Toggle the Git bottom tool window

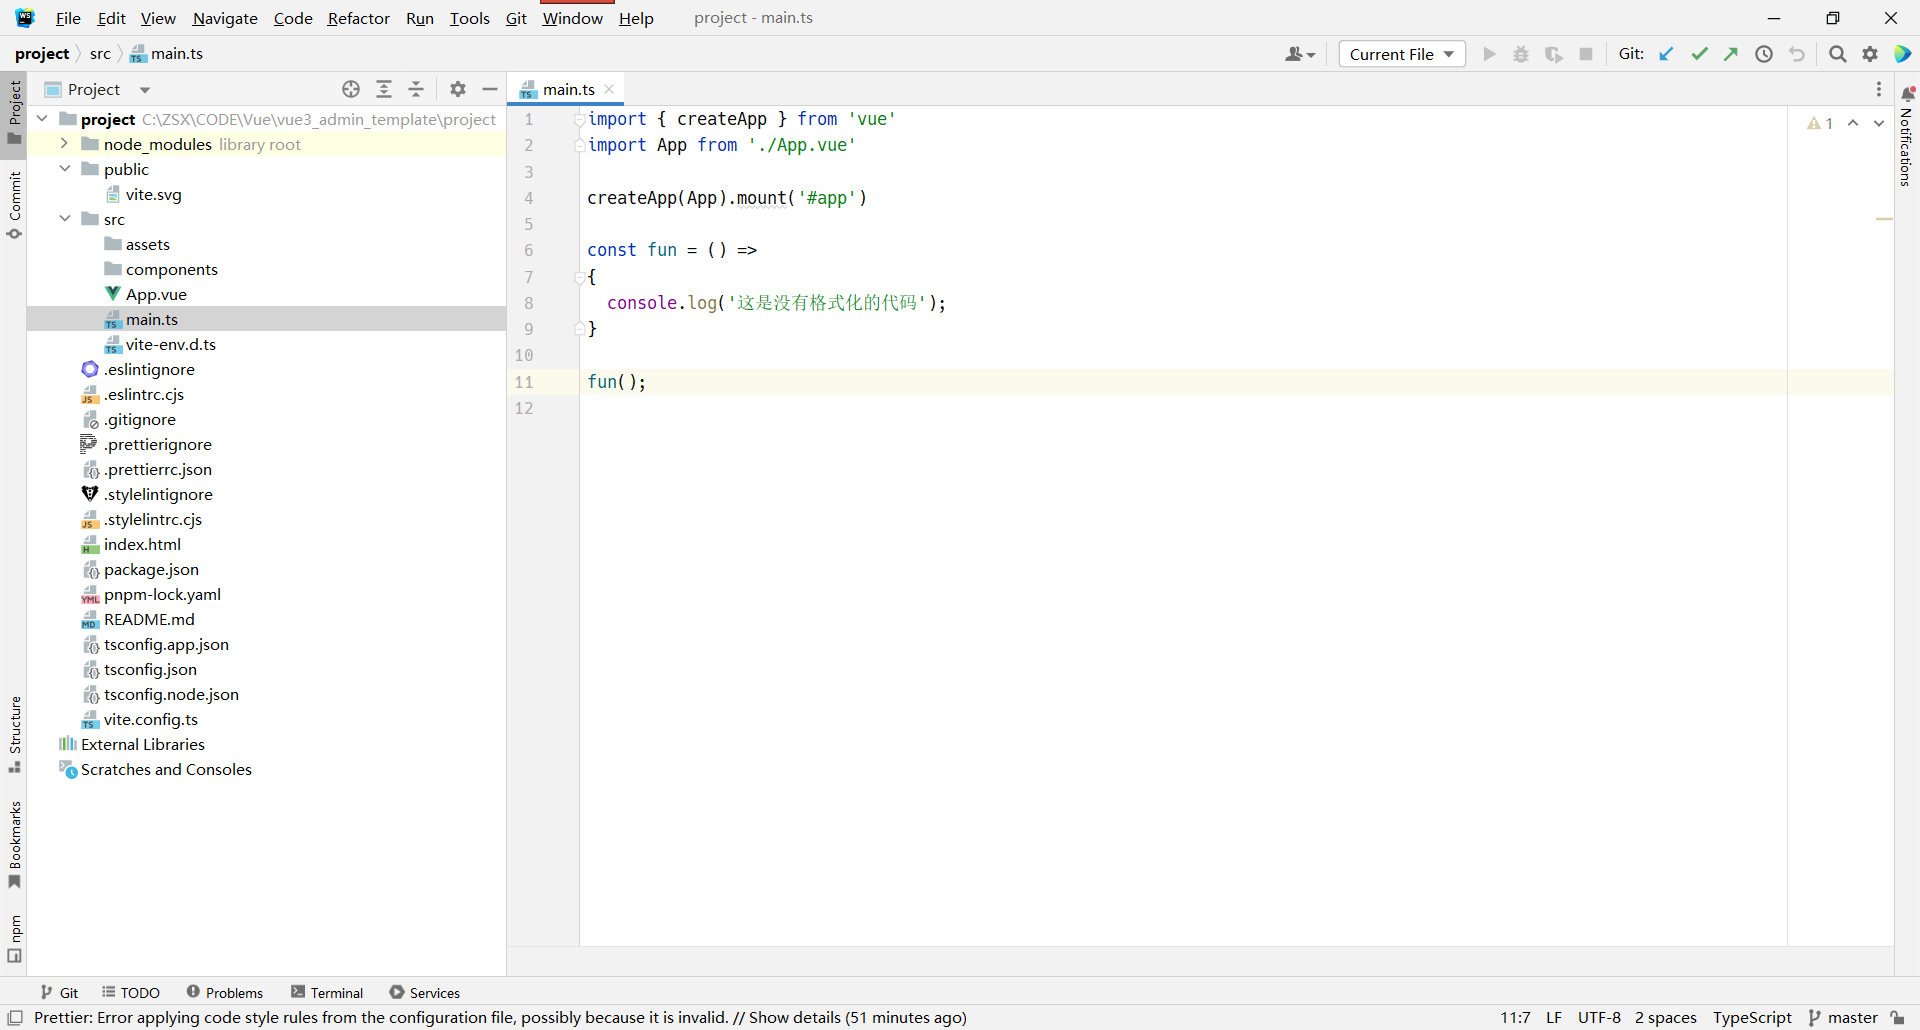(x=59, y=992)
